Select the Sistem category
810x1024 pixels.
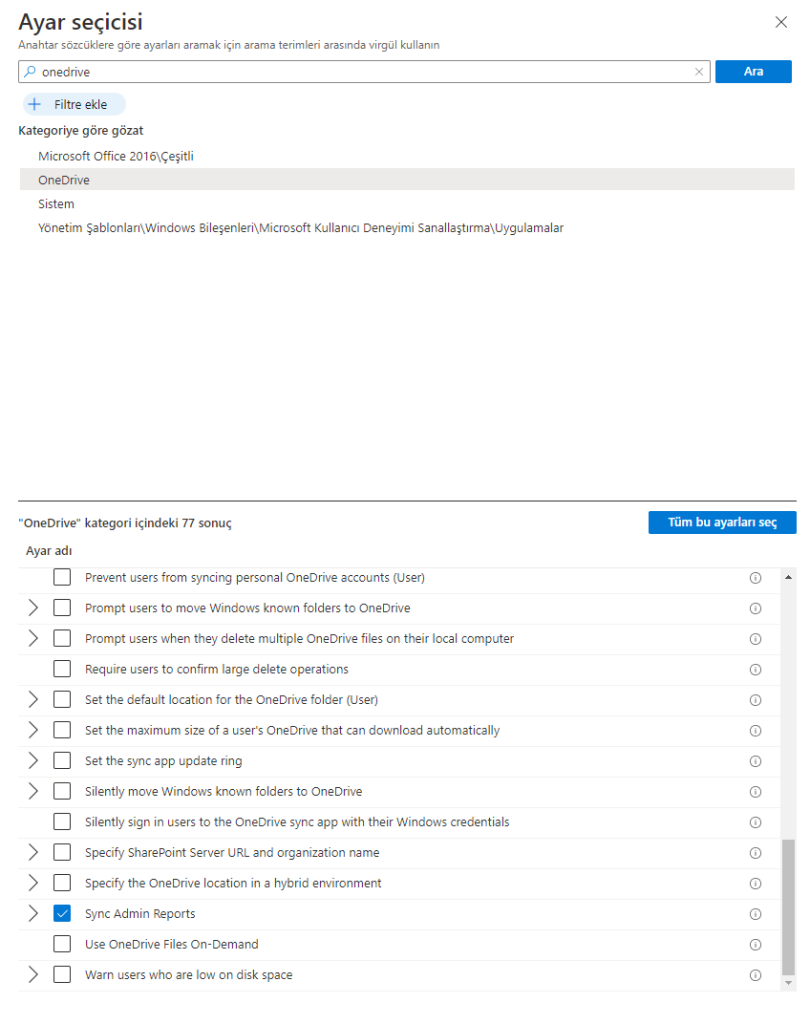(x=56, y=204)
